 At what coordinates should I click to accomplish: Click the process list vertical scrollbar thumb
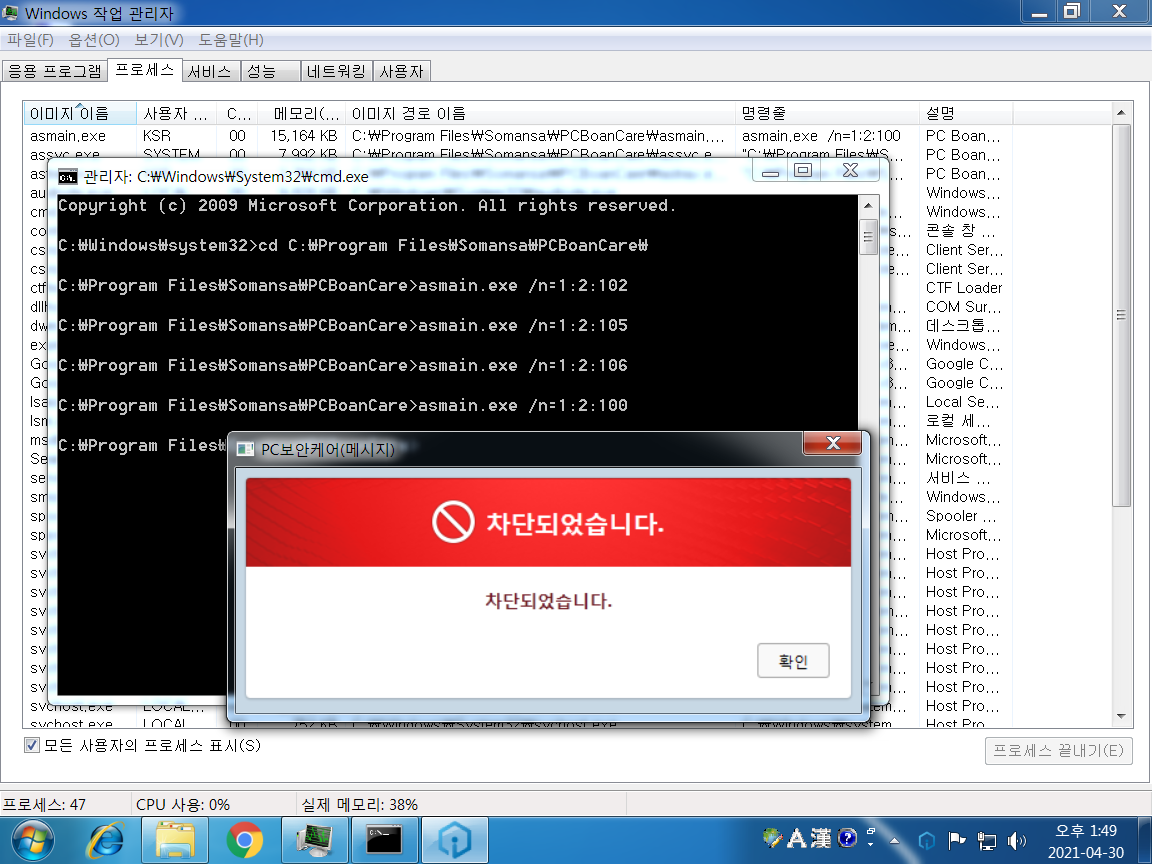tap(1121, 315)
